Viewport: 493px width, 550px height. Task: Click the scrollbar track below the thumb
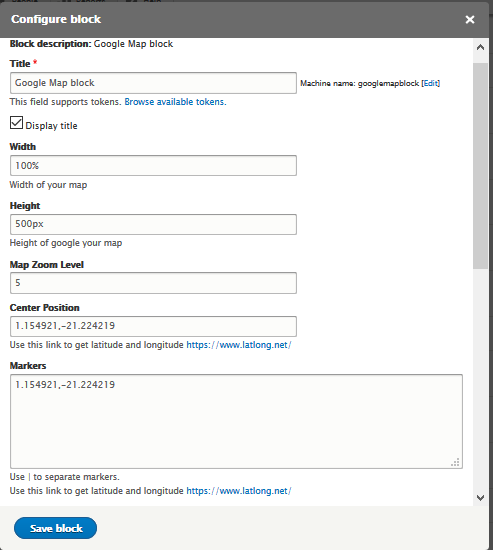[480, 379]
